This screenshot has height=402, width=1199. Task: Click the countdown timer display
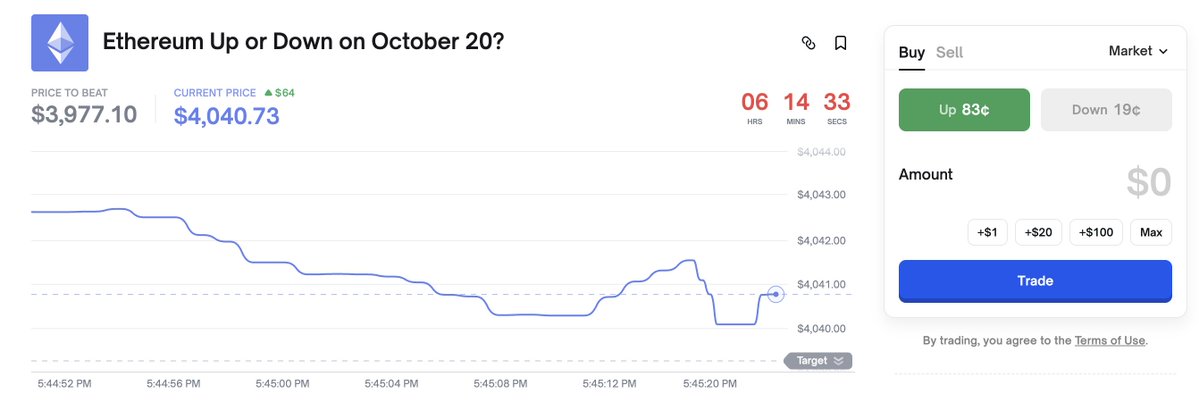pos(796,107)
